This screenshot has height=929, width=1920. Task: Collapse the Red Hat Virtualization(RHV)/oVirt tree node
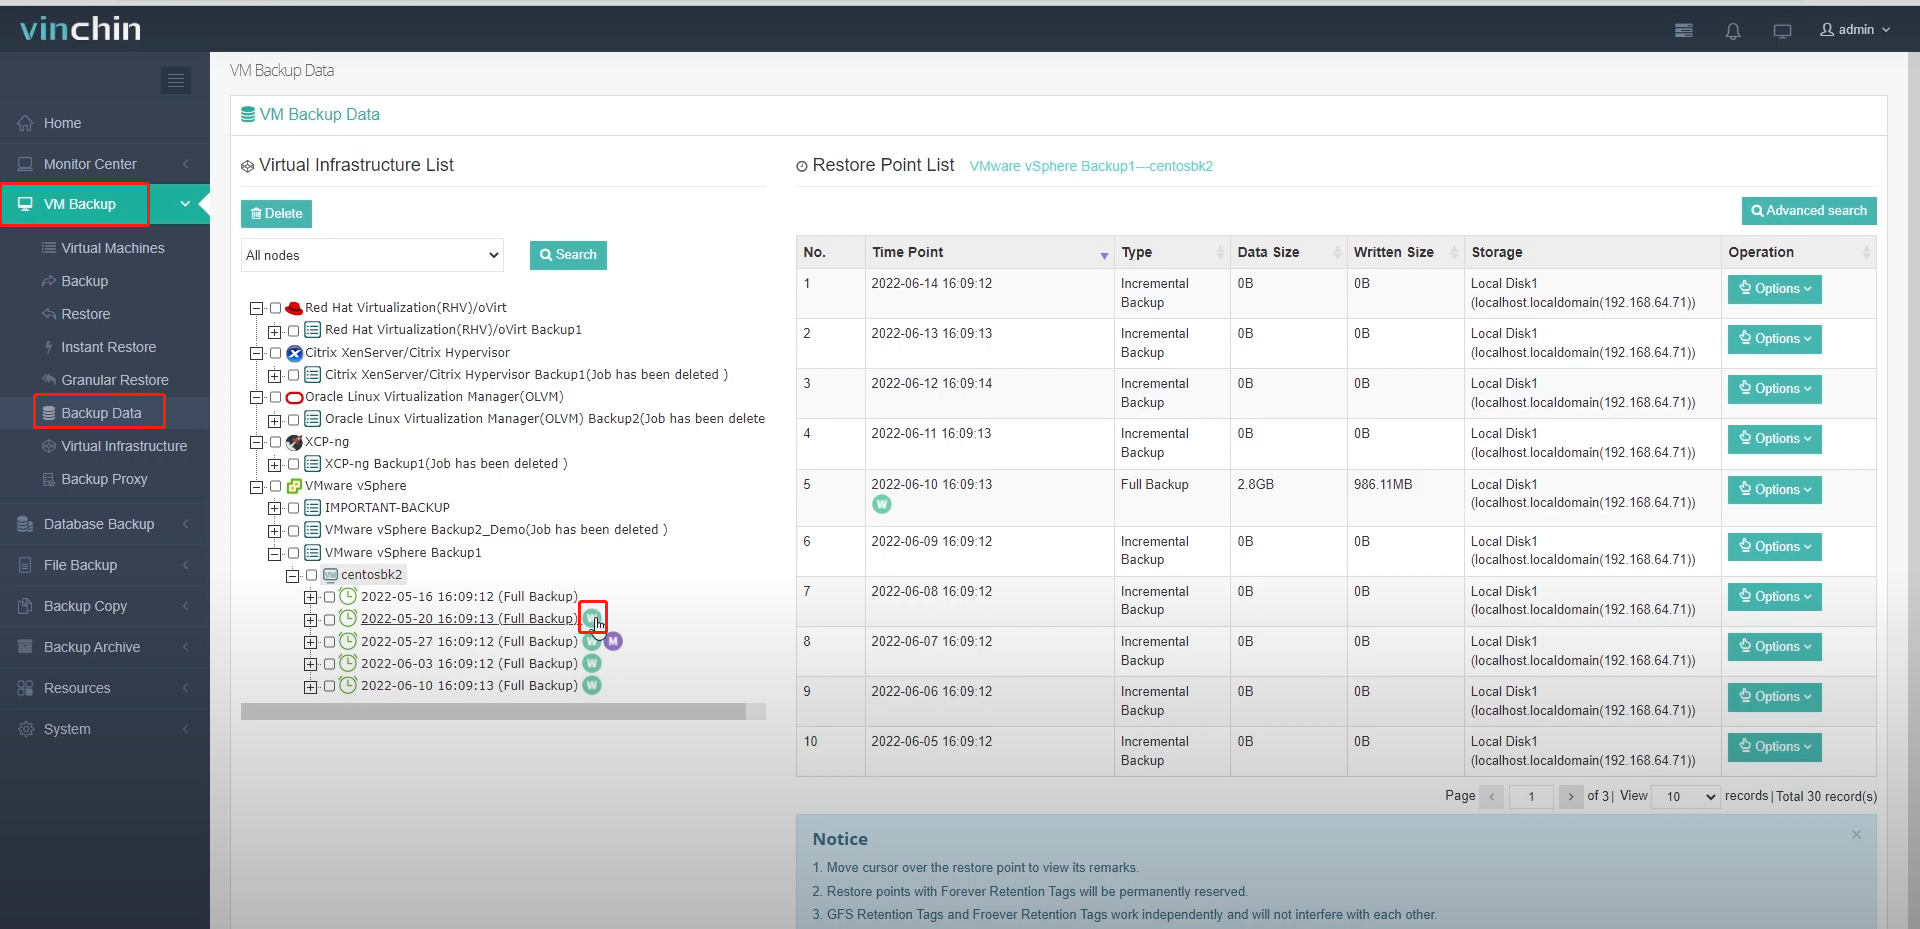(x=256, y=309)
